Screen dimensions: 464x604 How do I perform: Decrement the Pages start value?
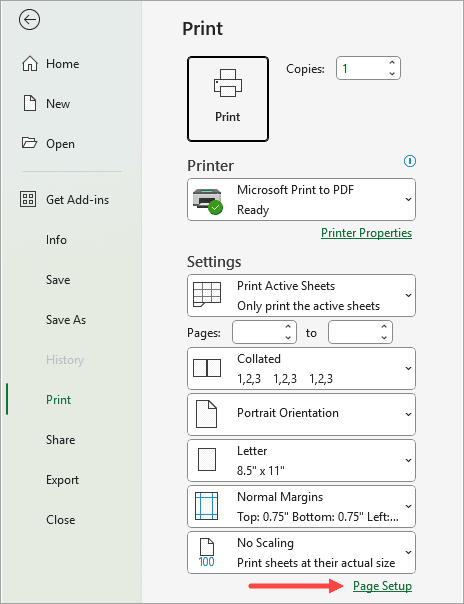288,337
